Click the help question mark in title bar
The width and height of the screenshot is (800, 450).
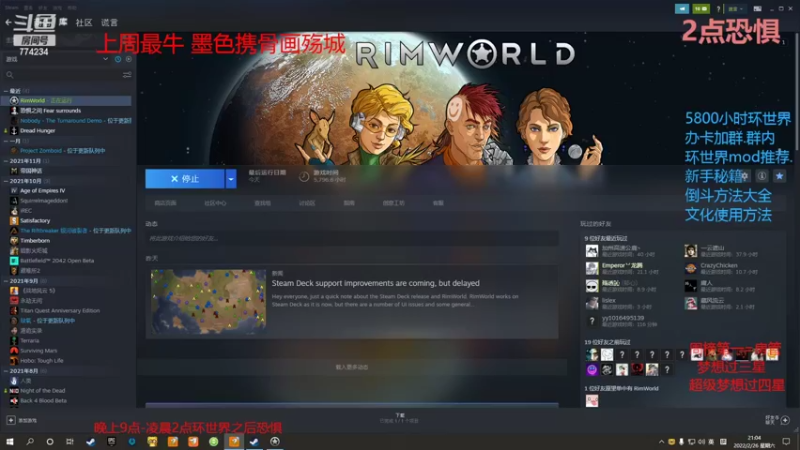(x=718, y=9)
